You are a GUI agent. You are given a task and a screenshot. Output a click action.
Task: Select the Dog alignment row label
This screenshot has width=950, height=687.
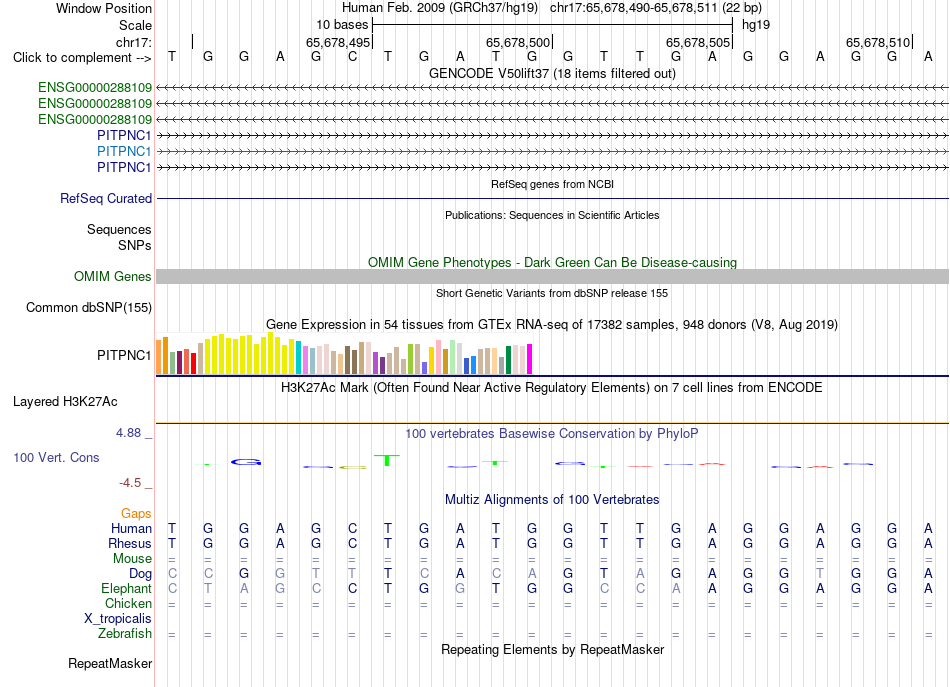pyautogui.click(x=140, y=573)
